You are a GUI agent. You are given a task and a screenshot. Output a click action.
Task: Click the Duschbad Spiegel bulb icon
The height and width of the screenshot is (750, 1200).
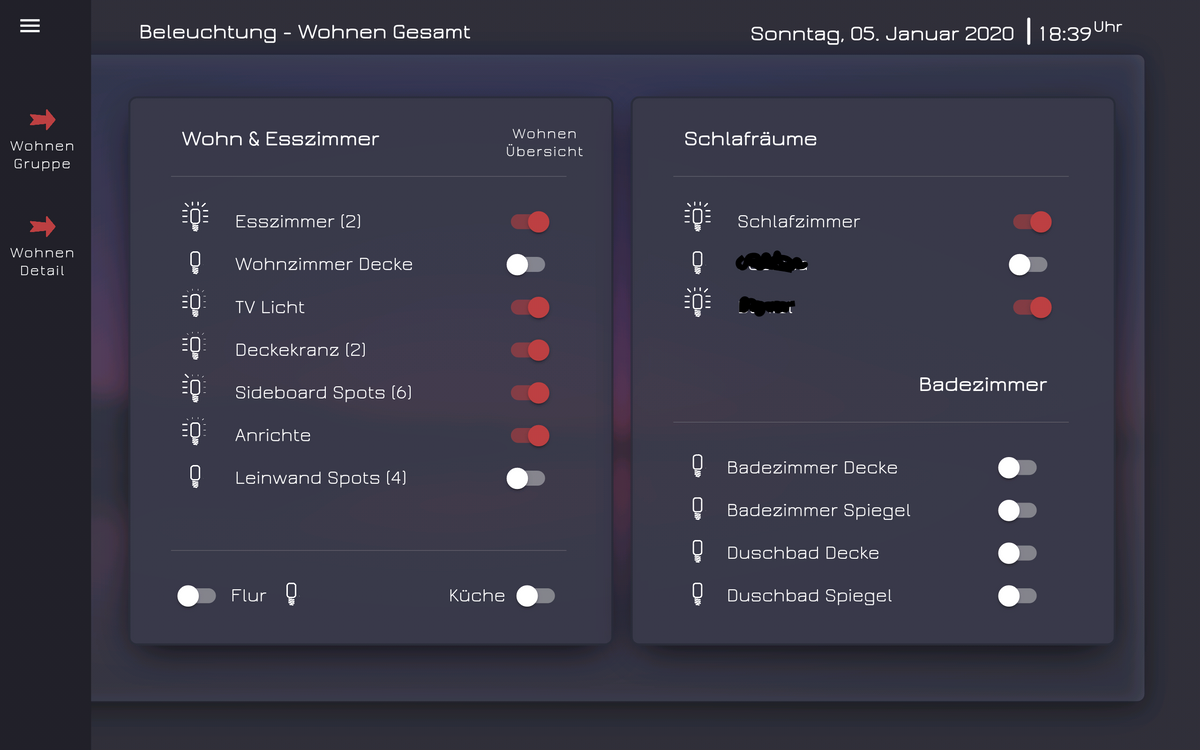tap(697, 595)
